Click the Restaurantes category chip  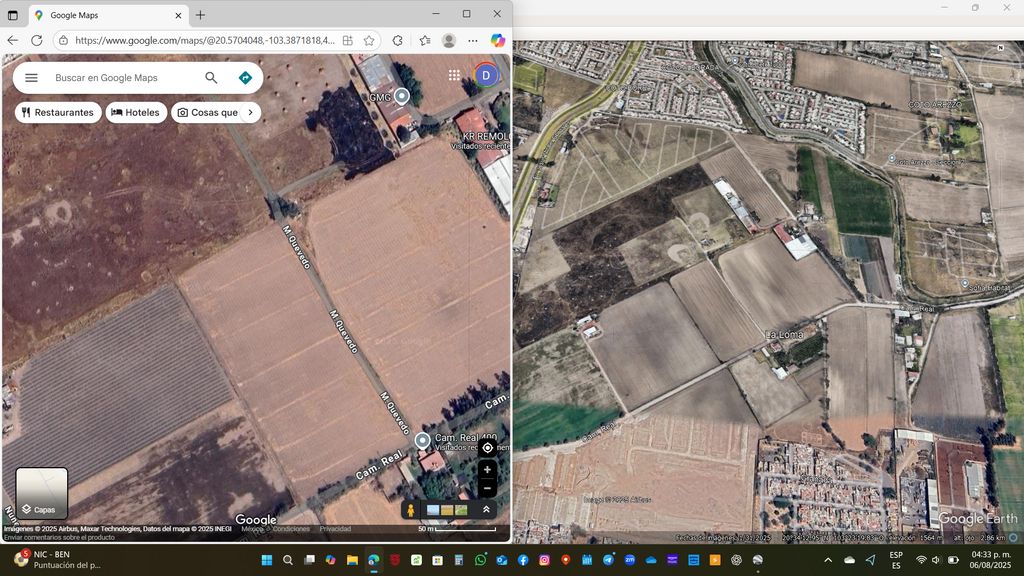pos(58,113)
